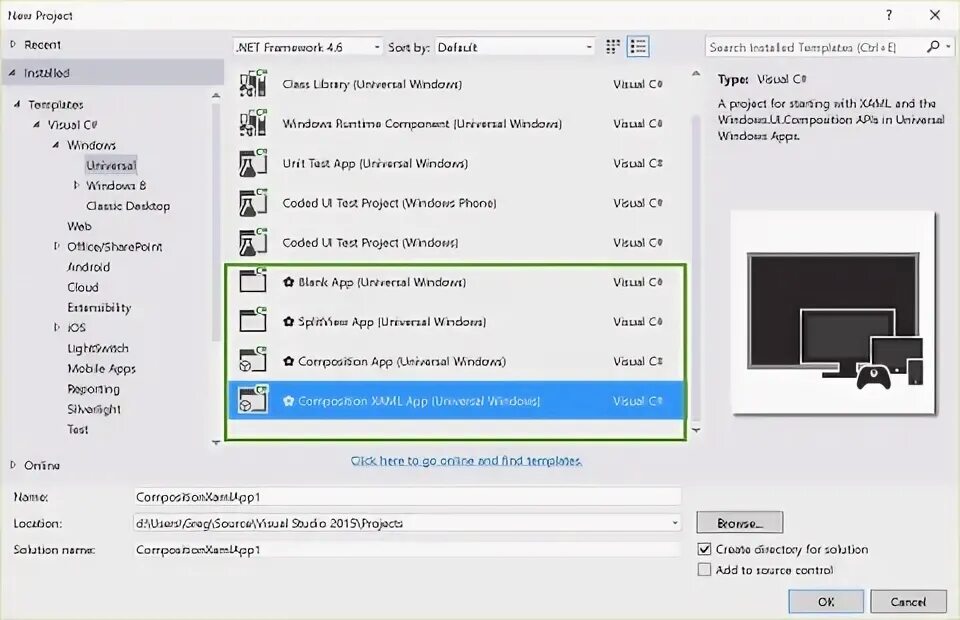Click the go online and find templates link
Screen dimensions: 960x620
[x=468, y=461]
